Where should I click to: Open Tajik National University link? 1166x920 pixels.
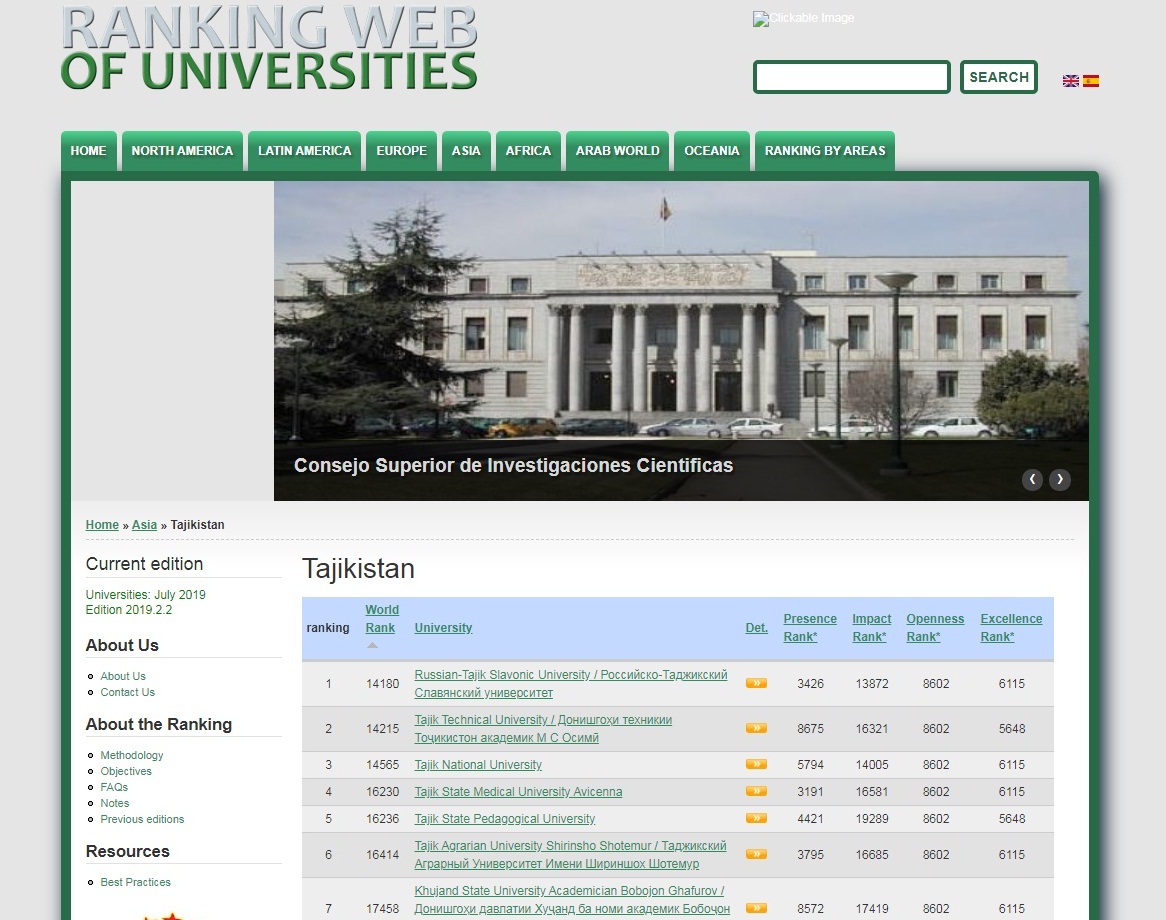tap(477, 765)
